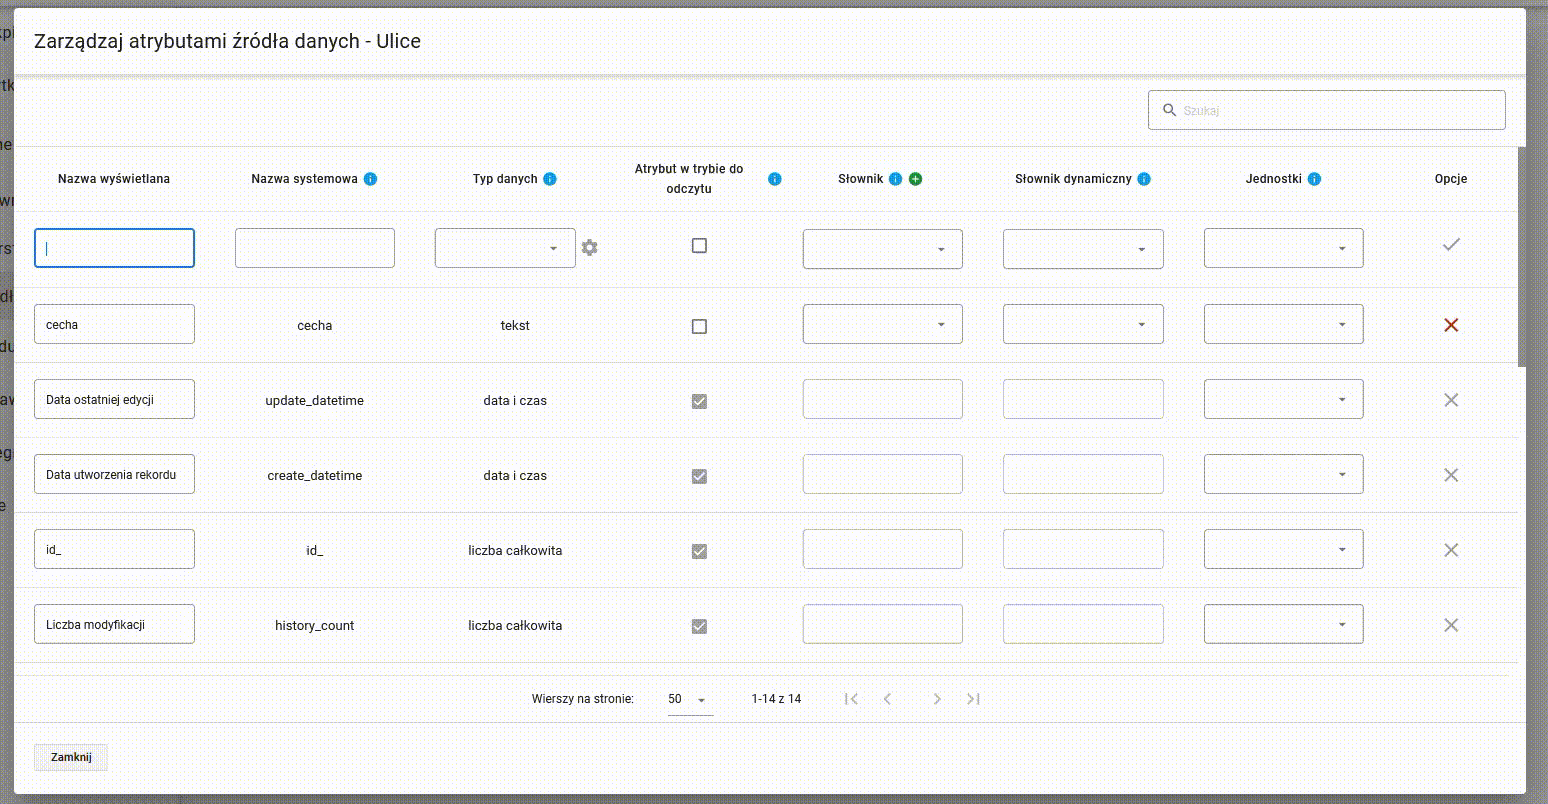The image size is (1548, 804).
Task: Click info icon beside Typ danych header
Action: [x=550, y=179]
